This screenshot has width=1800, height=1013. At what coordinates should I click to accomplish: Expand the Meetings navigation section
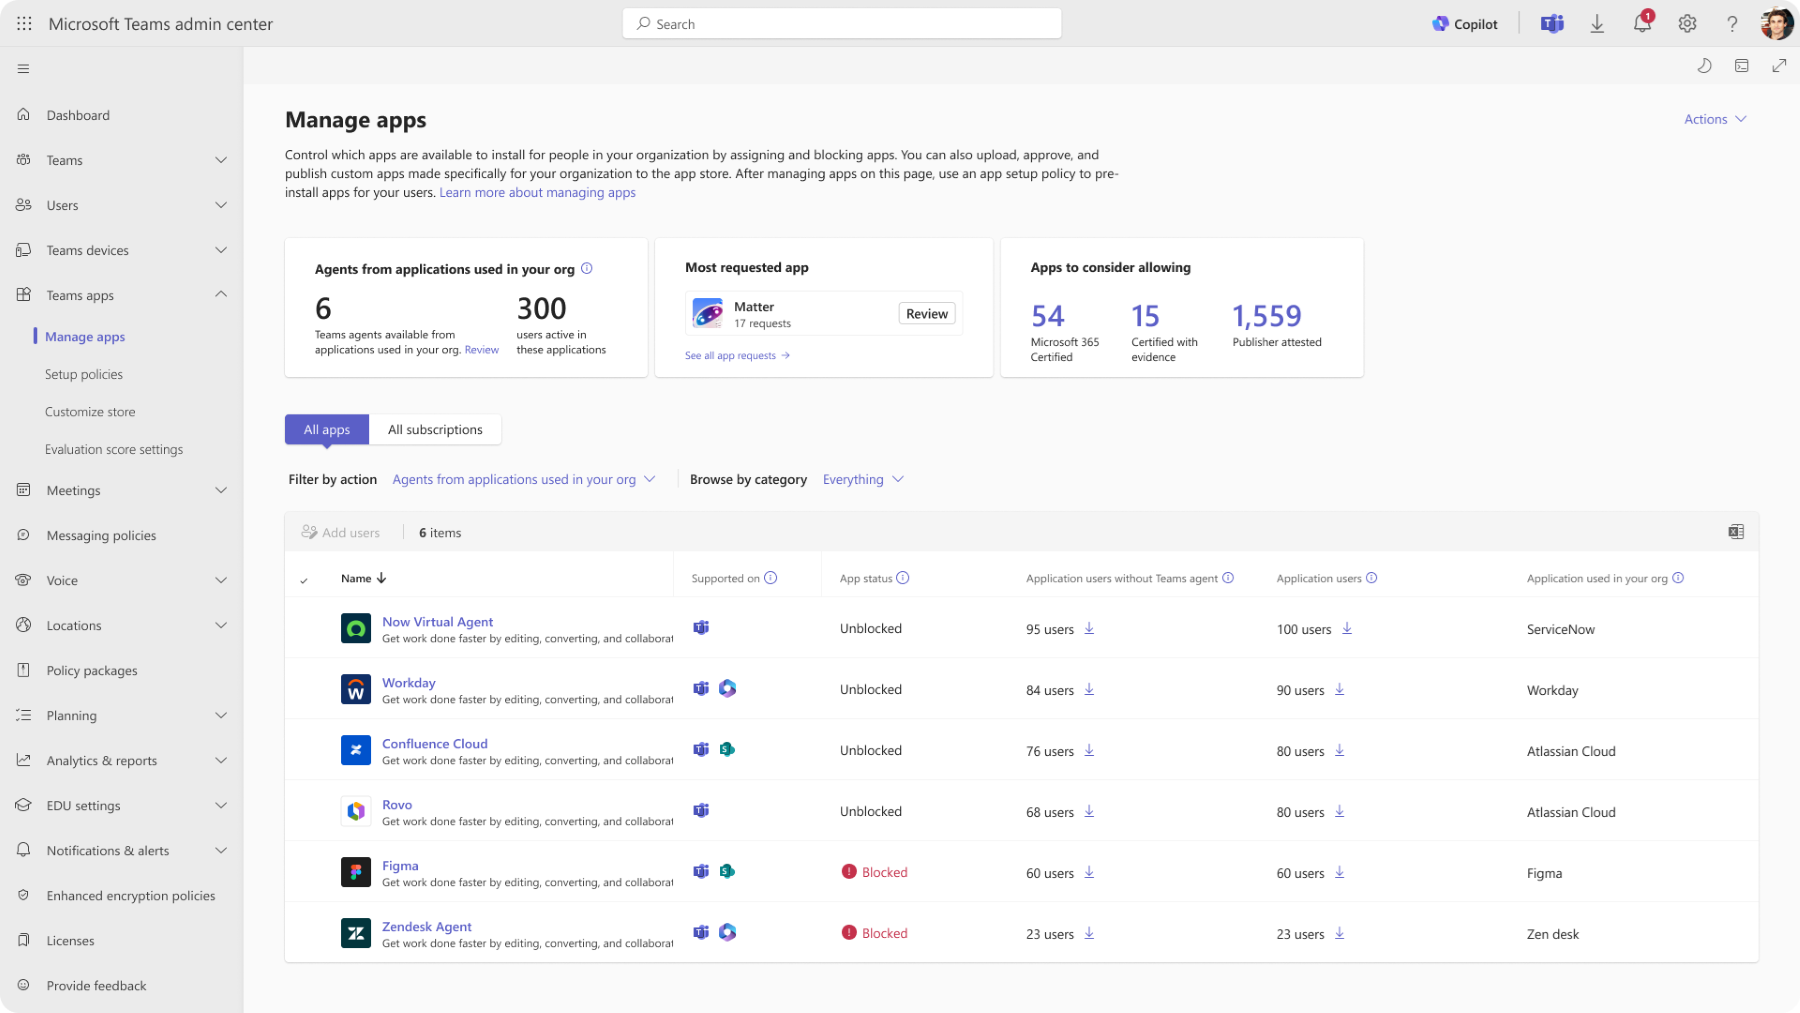point(221,490)
